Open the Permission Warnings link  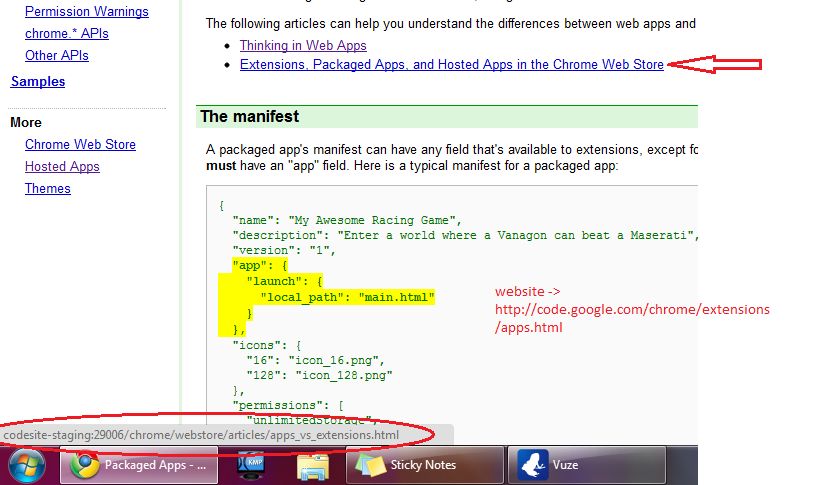click(x=87, y=11)
